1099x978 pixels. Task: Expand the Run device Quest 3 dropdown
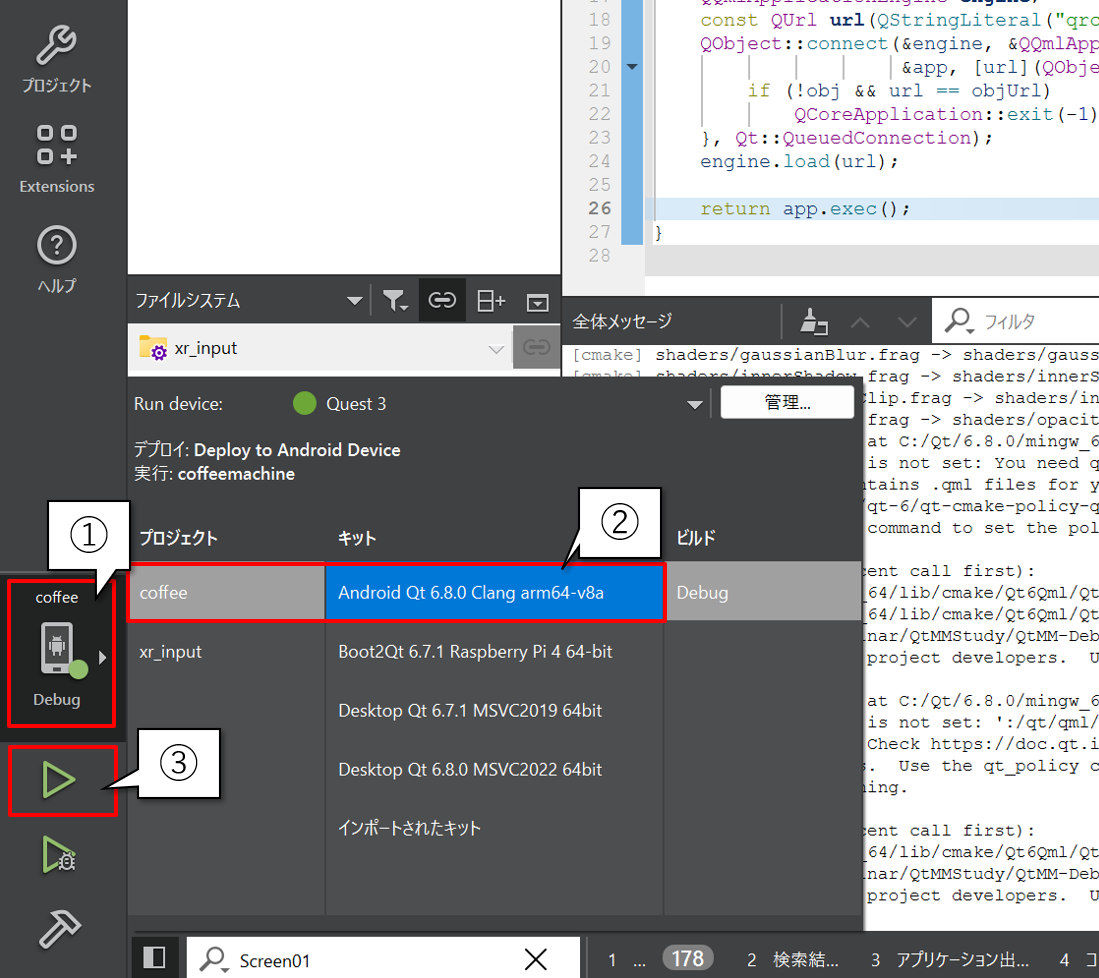click(x=694, y=405)
